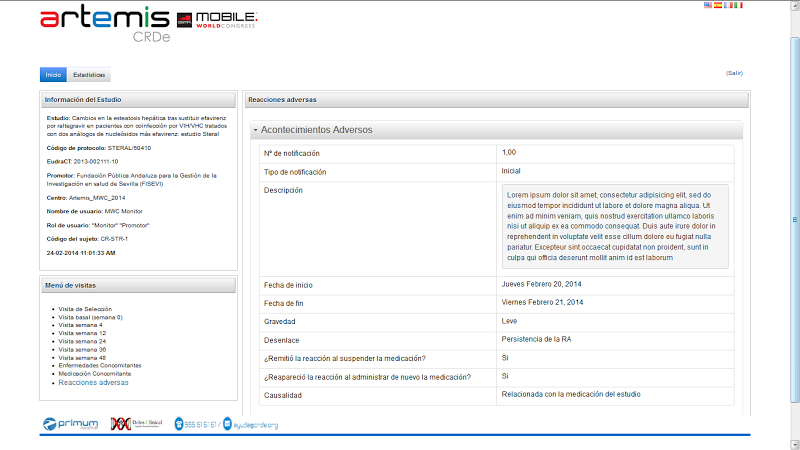Open Visita semana 24
The height and width of the screenshot is (450, 800).
pos(82,341)
